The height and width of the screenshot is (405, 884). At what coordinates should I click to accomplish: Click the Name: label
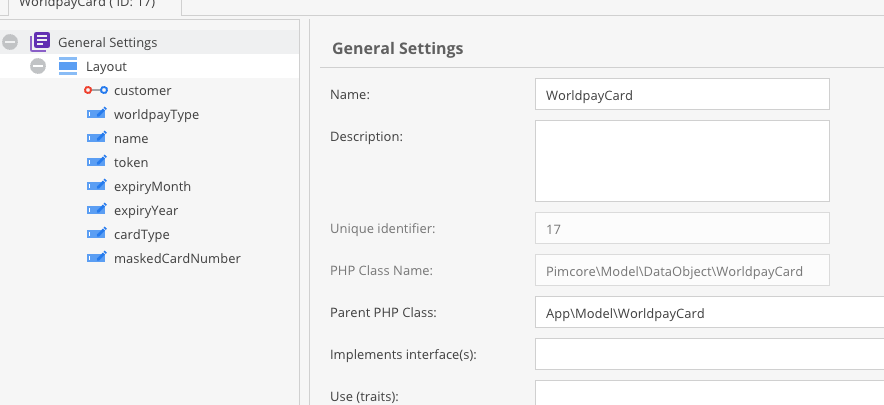350,95
